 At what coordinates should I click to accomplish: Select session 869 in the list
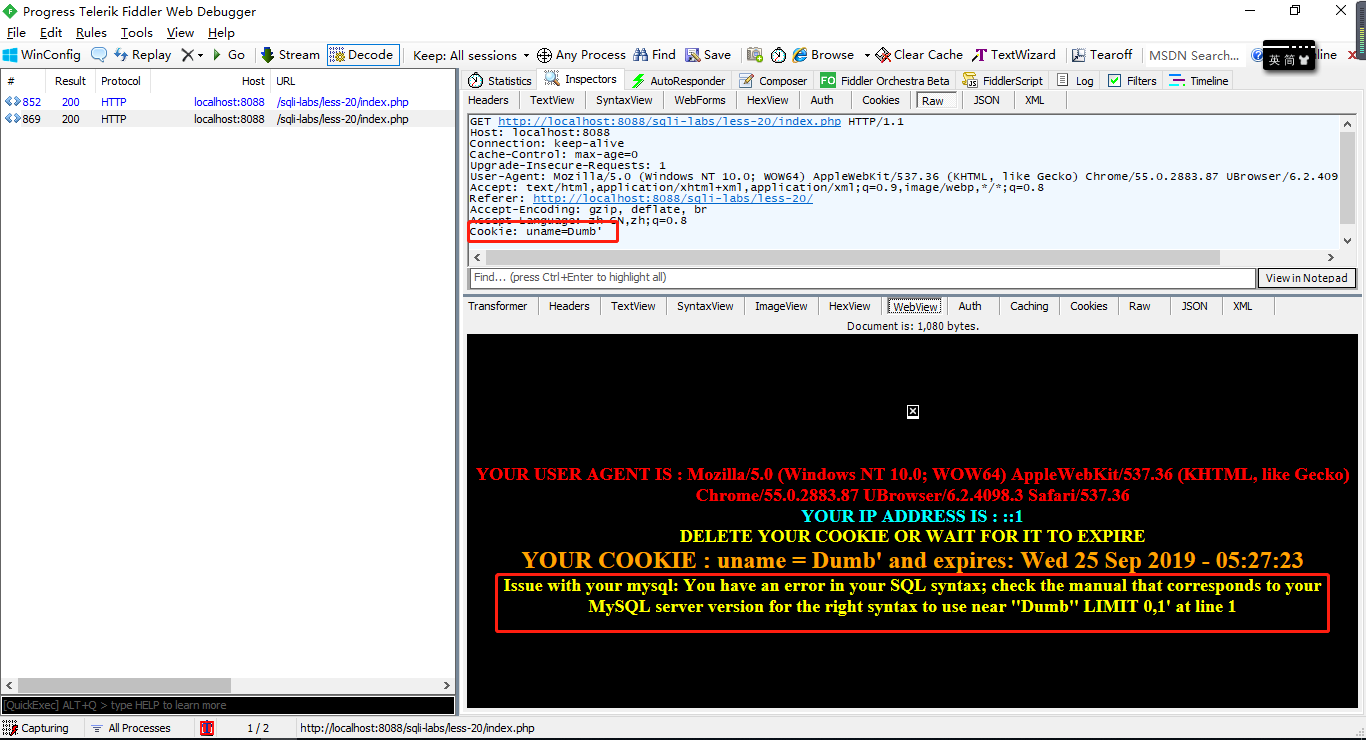[228, 119]
